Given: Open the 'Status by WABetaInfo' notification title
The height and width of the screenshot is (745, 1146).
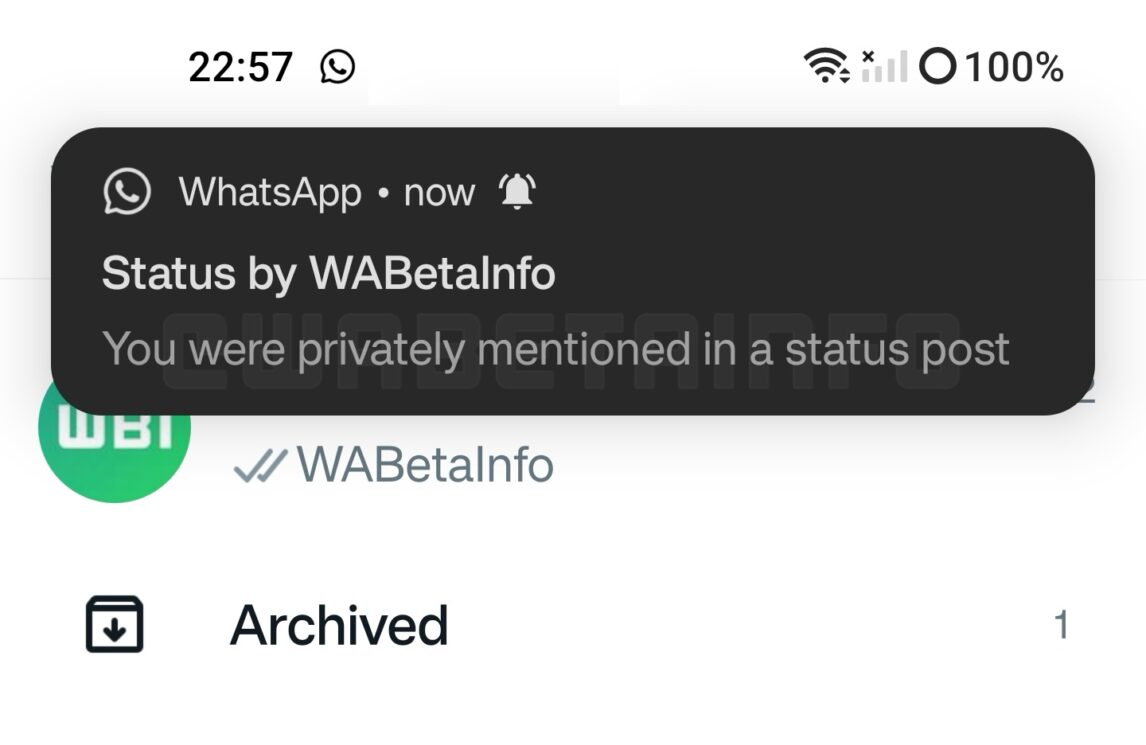Looking at the screenshot, I should click(328, 273).
